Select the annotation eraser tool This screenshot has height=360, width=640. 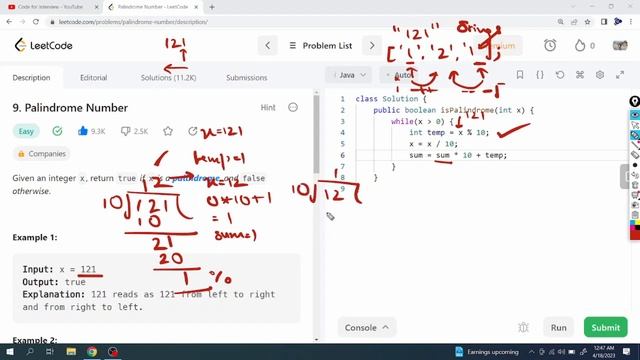tap(635, 155)
